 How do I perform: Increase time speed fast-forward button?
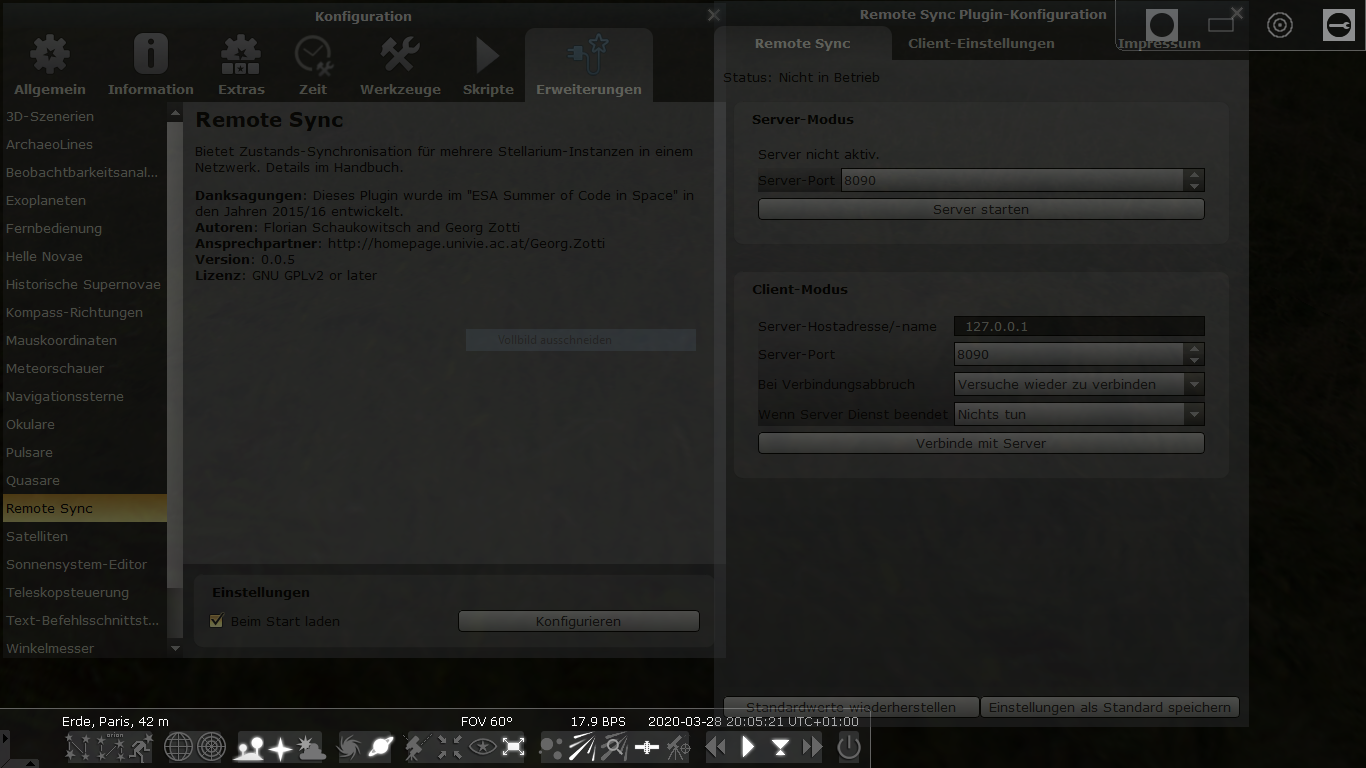click(812, 747)
